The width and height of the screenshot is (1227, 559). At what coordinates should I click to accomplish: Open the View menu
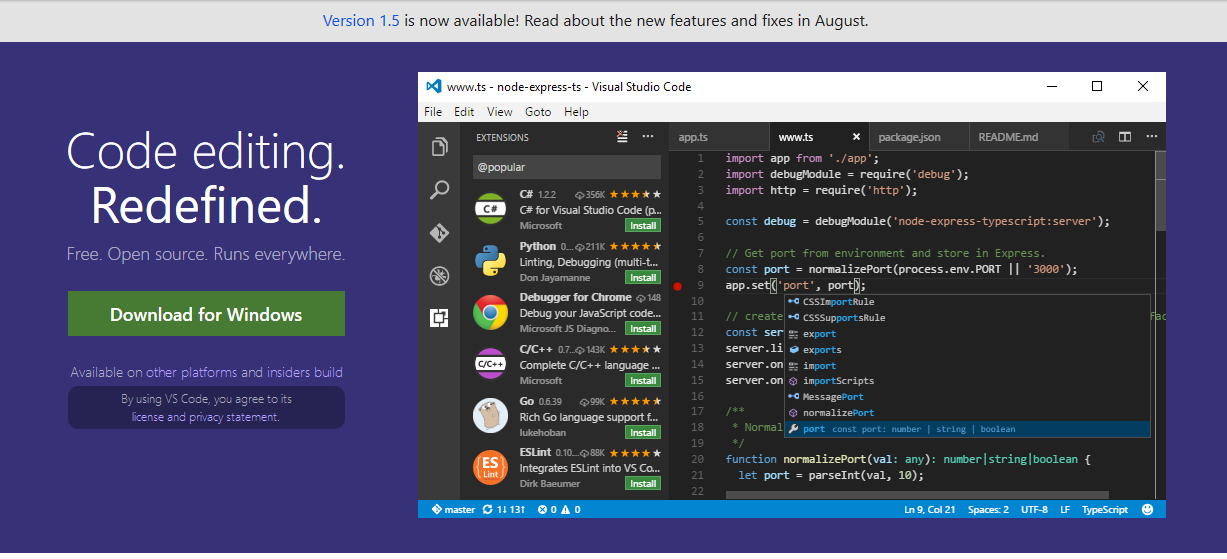point(500,112)
